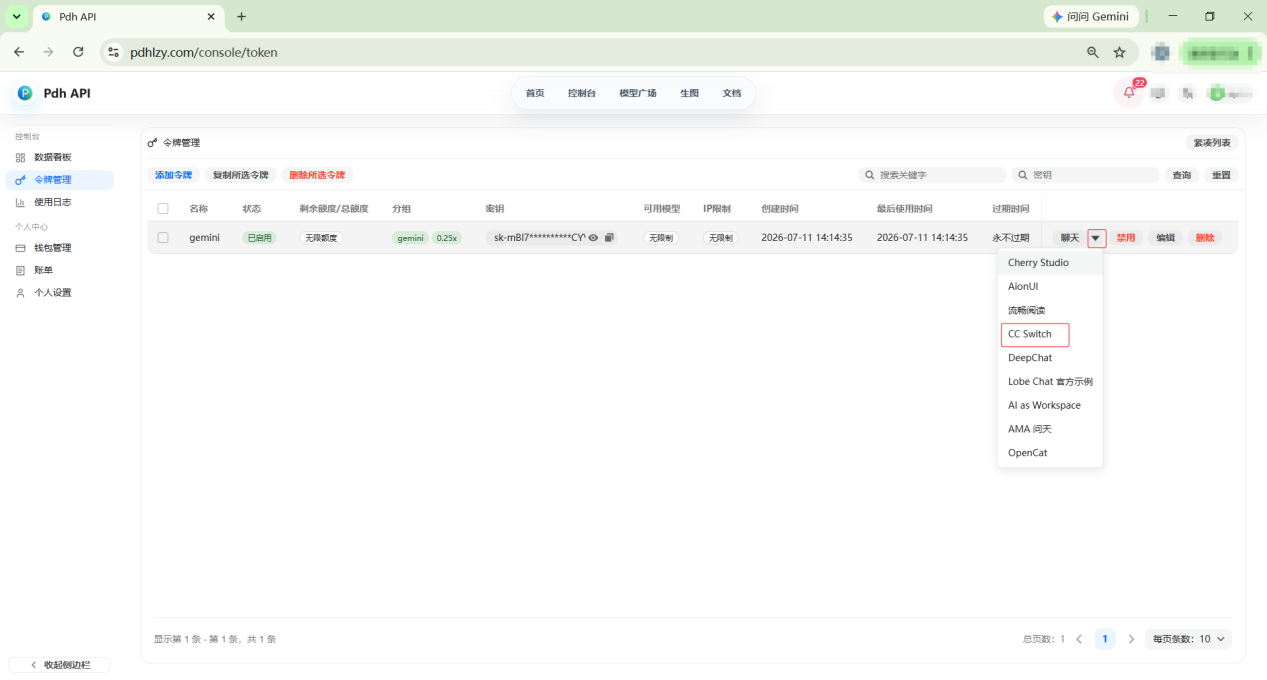Select AI as Workspace option
Screen dimensions: 1267x680
point(1050,406)
